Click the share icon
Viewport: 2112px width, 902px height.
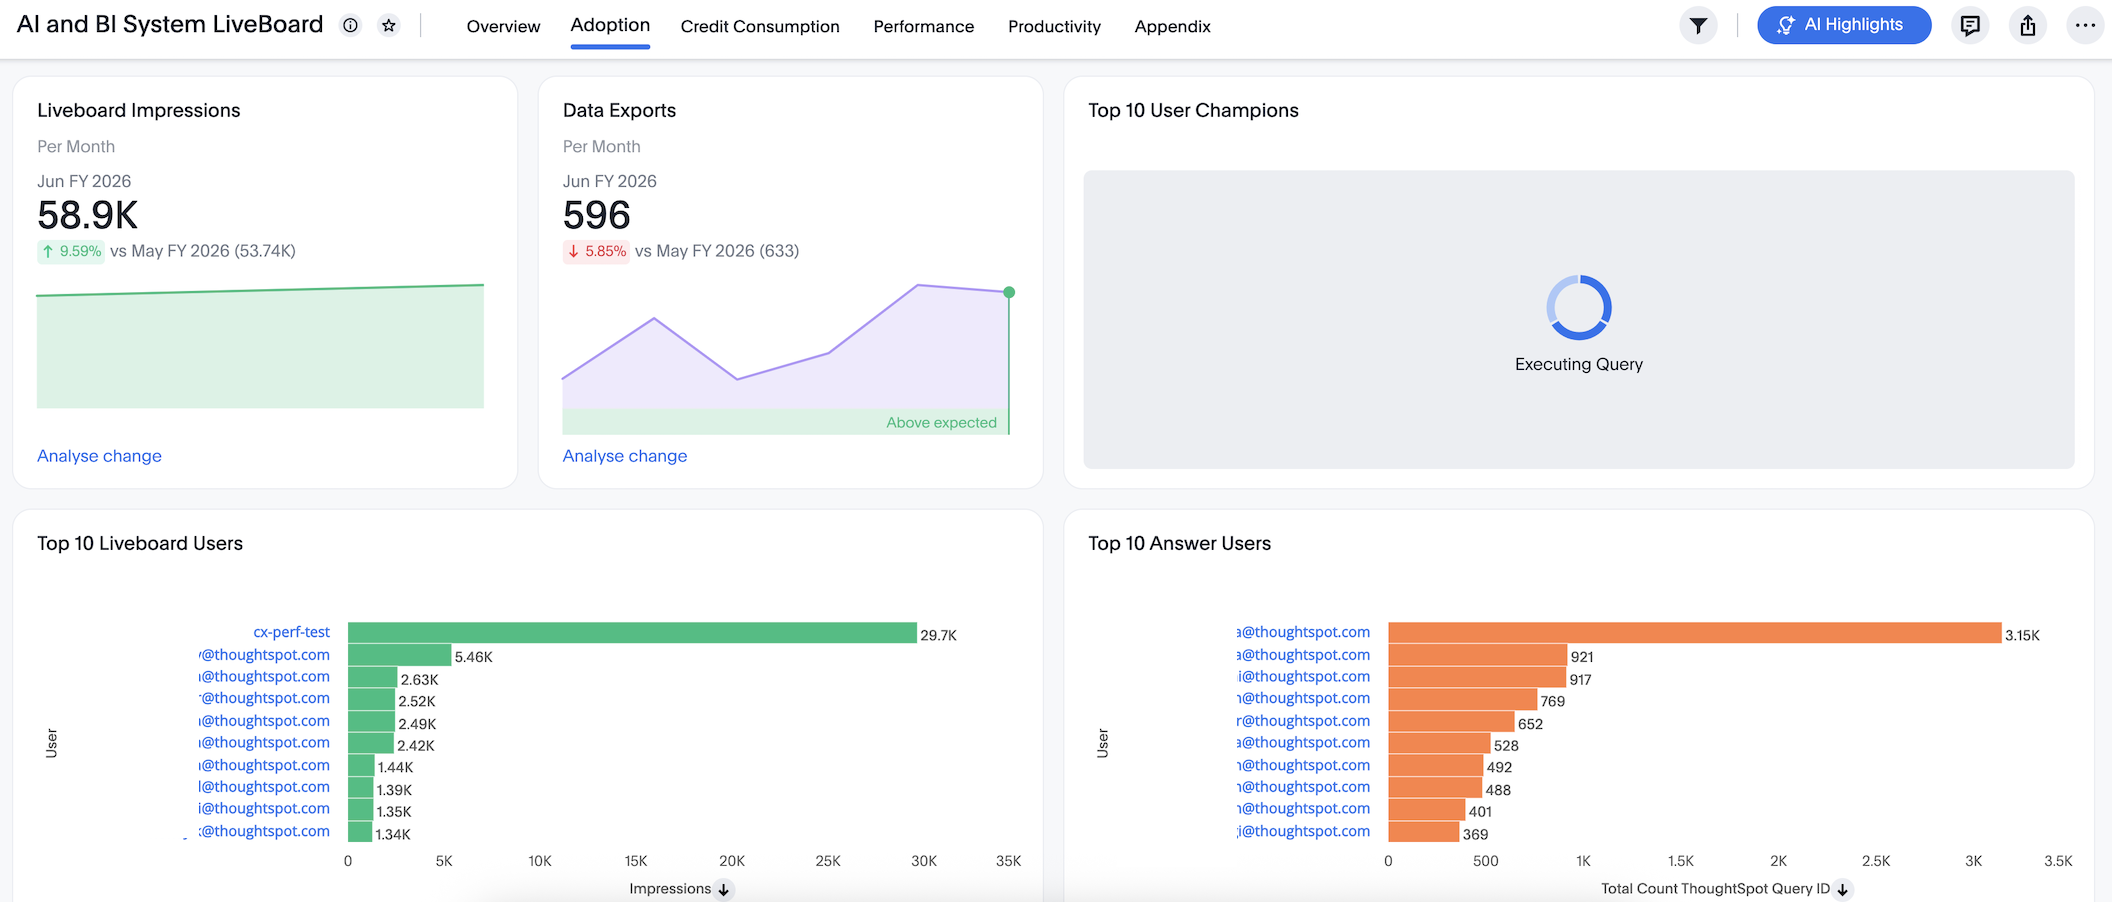[2027, 26]
